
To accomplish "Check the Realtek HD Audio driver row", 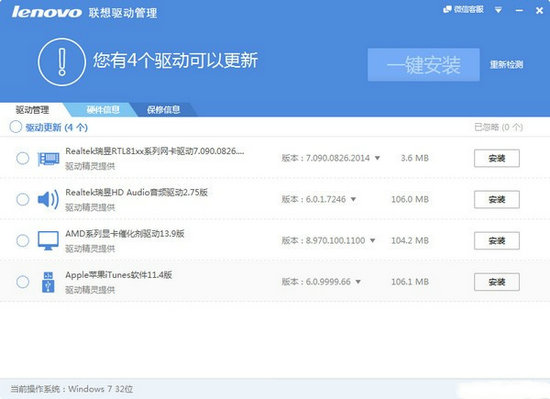I will (x=23, y=200).
